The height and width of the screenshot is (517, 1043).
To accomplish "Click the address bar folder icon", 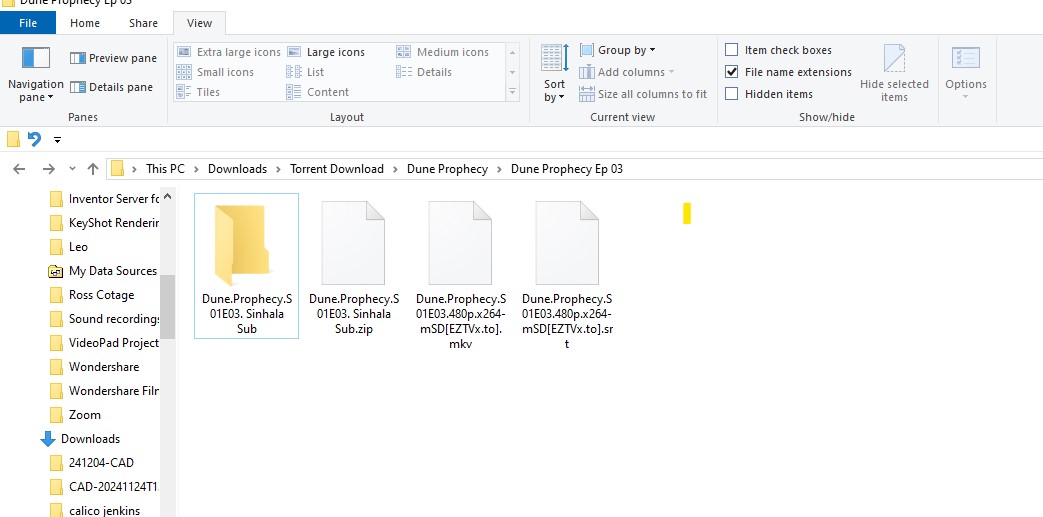I will [x=118, y=168].
